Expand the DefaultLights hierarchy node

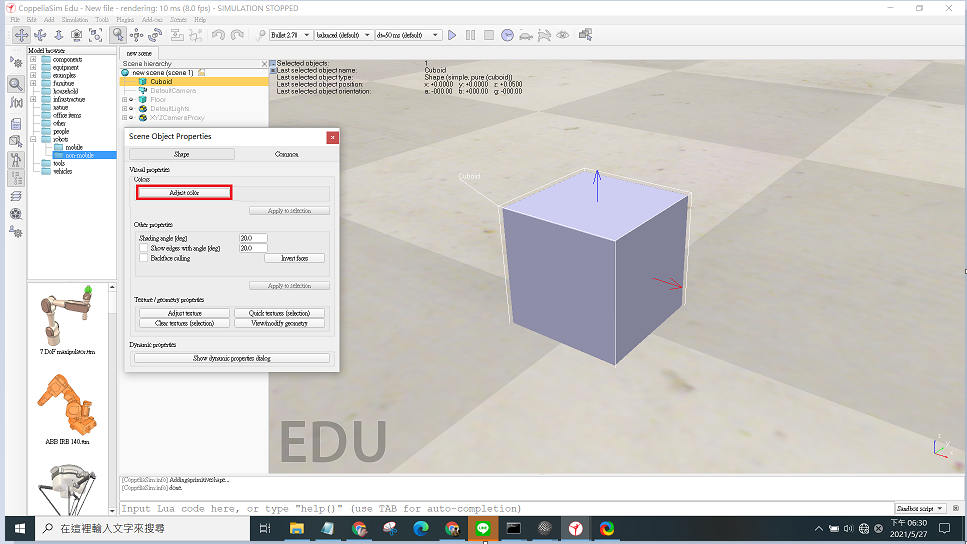point(125,109)
